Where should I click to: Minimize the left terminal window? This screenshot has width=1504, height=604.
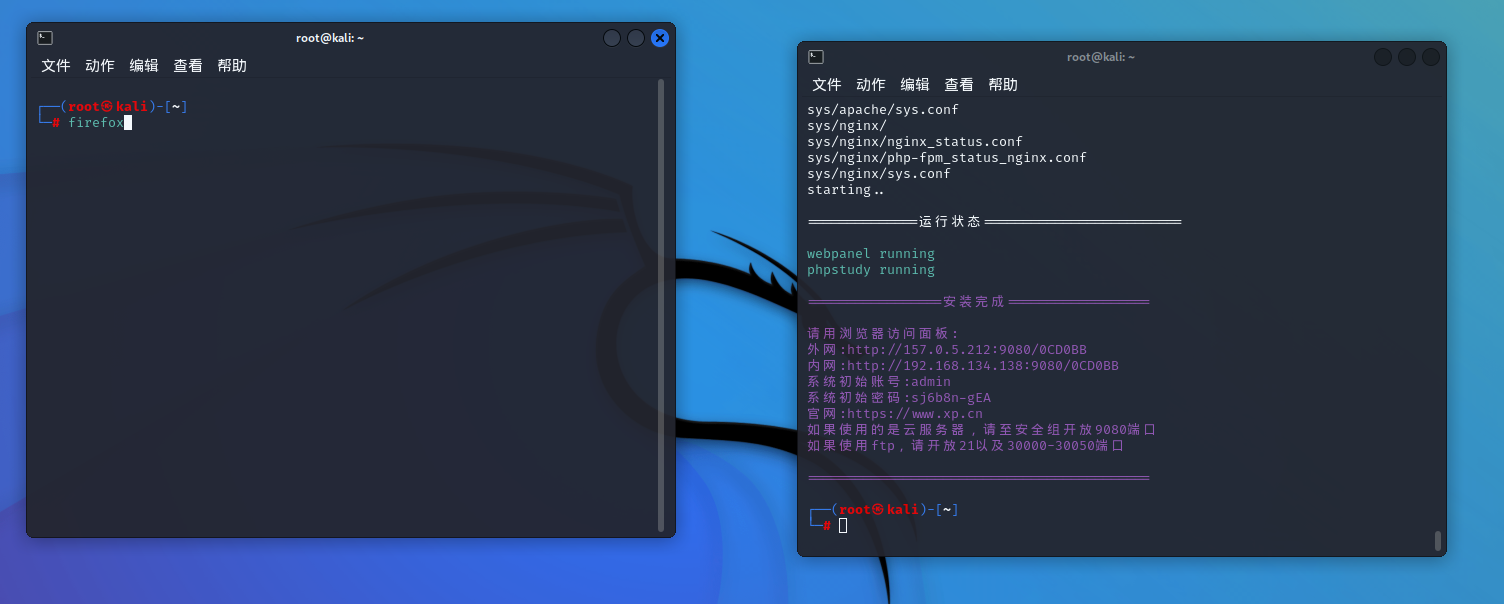tap(612, 38)
